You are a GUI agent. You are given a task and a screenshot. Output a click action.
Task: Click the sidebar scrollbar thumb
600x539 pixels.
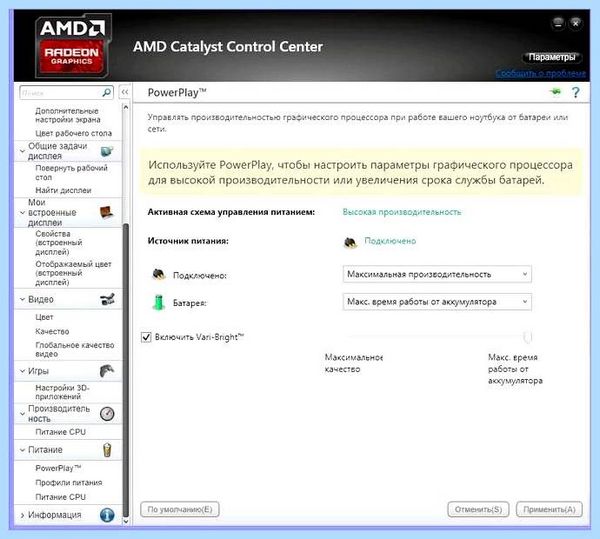(x=126, y=369)
